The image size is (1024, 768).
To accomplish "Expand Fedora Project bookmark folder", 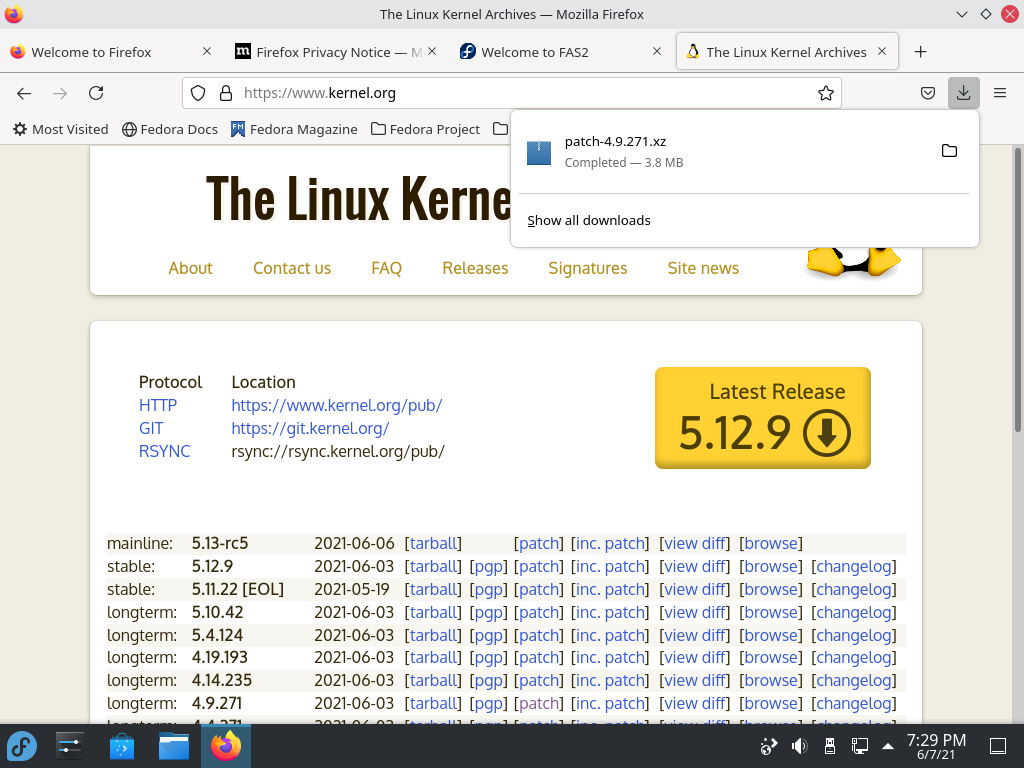I will [x=425, y=129].
